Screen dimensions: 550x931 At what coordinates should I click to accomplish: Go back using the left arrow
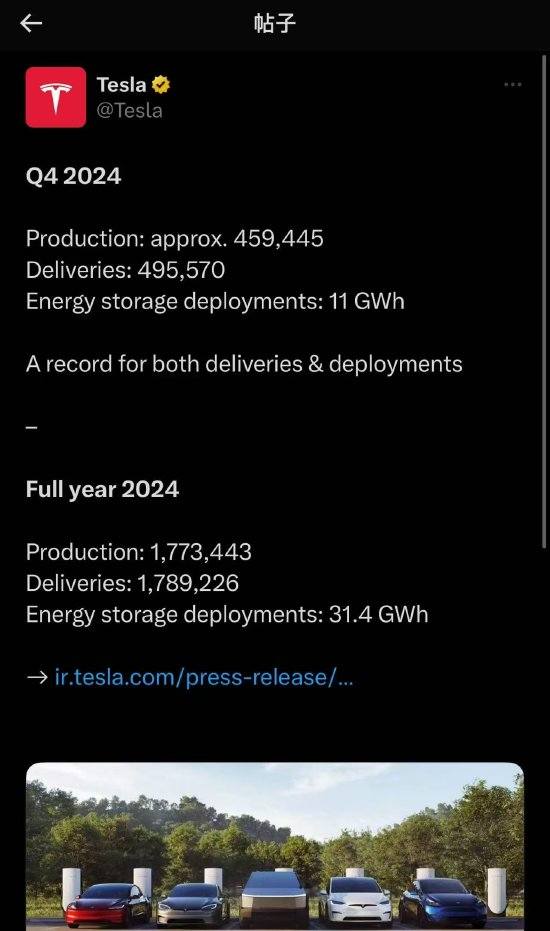pyautogui.click(x=31, y=24)
